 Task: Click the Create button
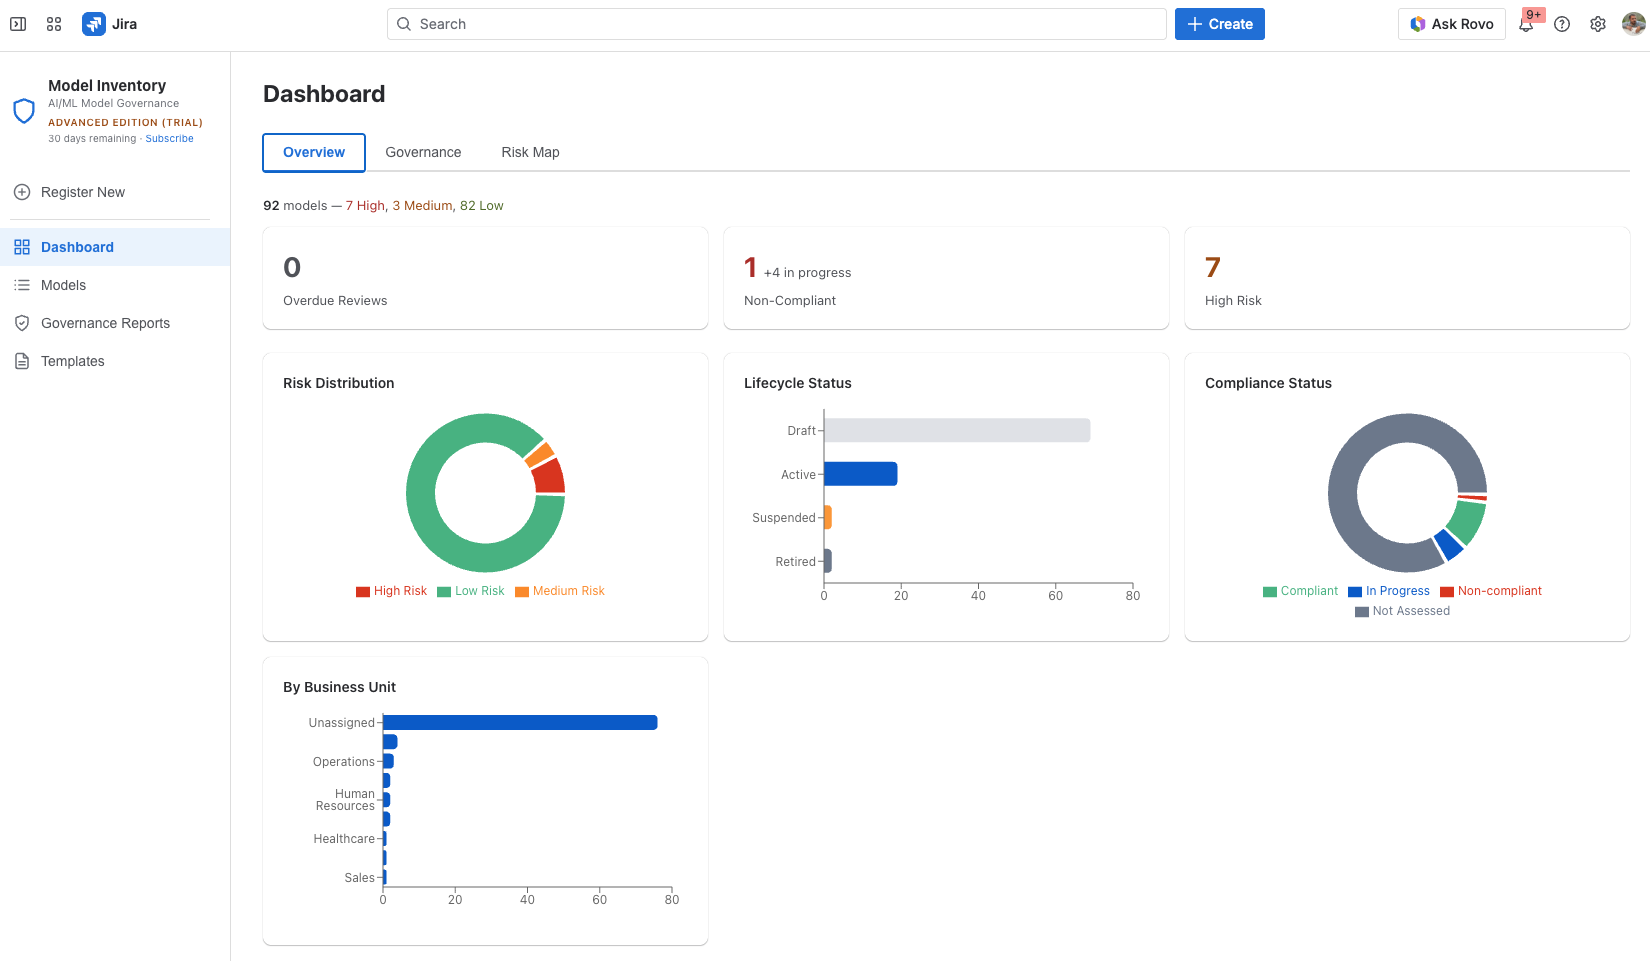tap(1219, 23)
